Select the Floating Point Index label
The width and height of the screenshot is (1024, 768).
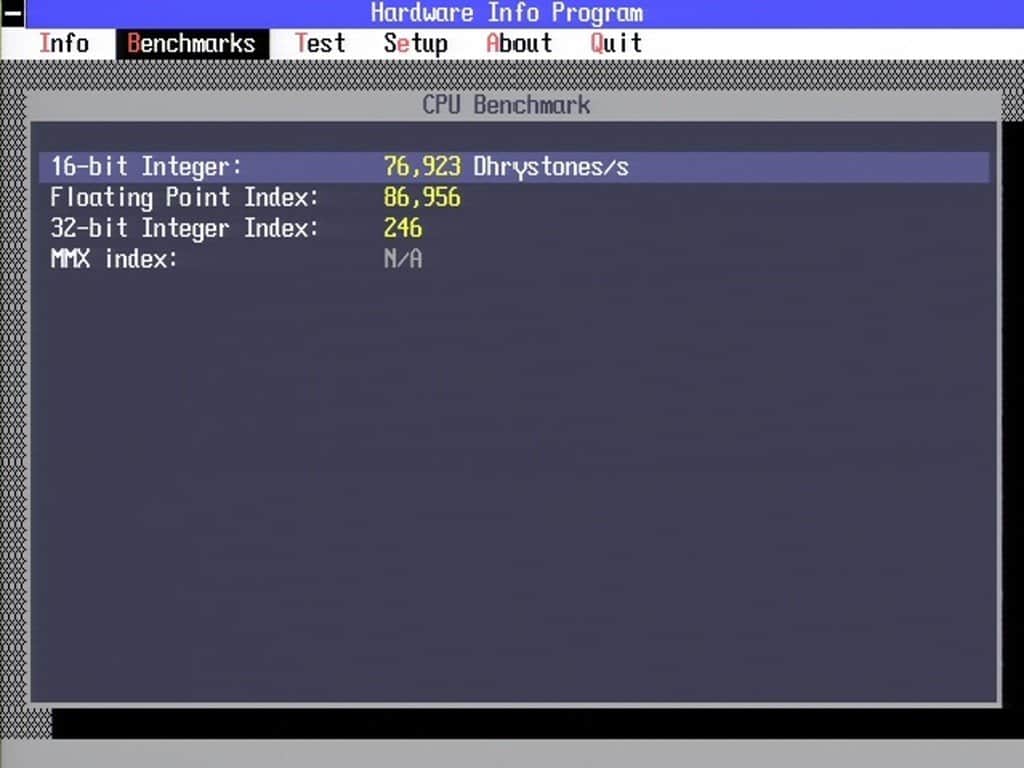[184, 197]
